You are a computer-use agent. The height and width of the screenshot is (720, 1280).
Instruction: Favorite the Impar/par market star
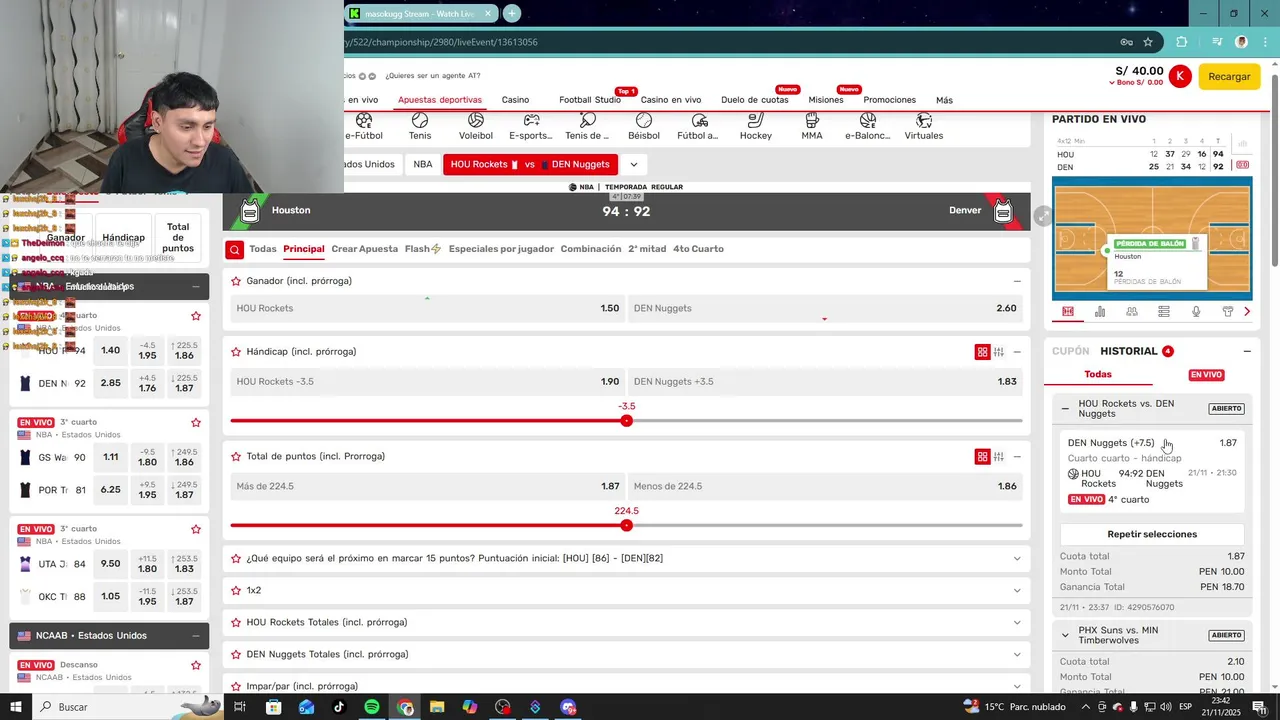(x=236, y=687)
